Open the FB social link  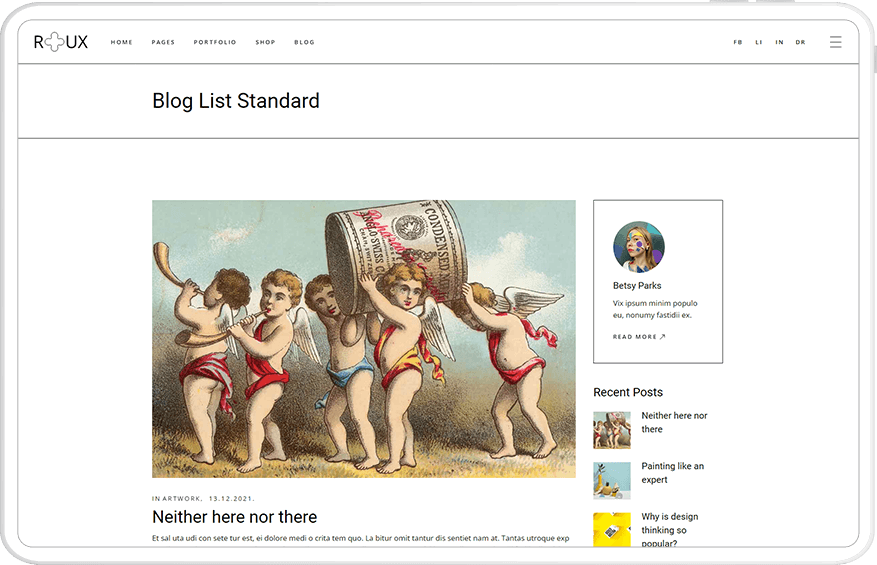738,42
